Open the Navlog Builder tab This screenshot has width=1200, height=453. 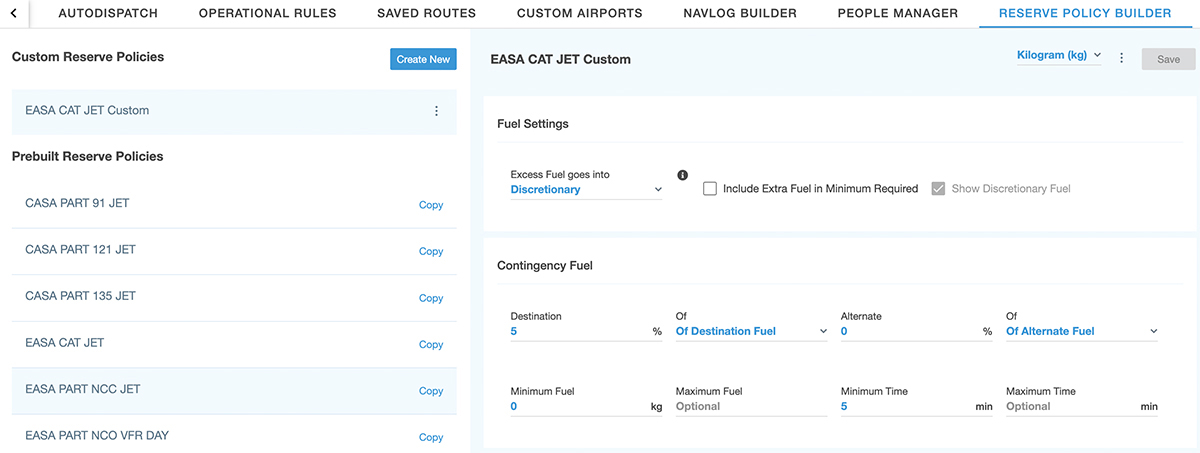[739, 14]
